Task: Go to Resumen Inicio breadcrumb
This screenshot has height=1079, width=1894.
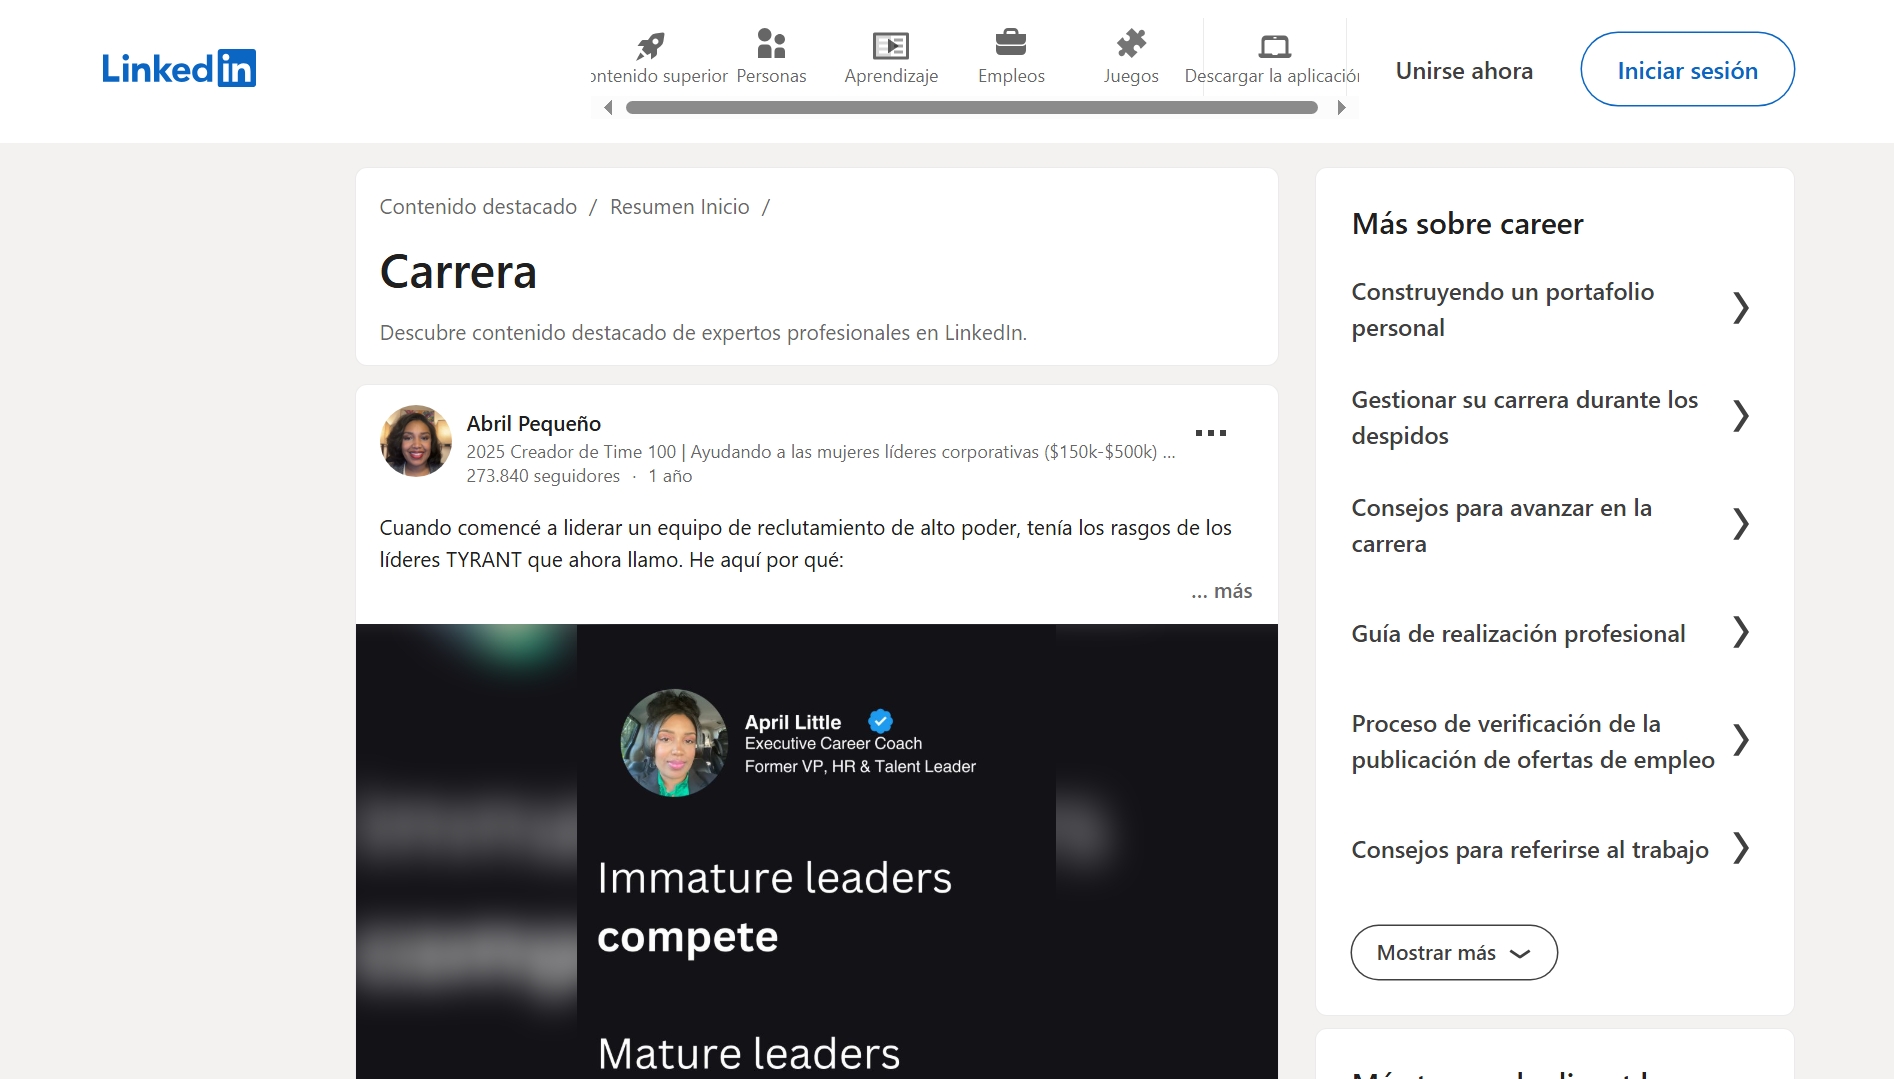Action: point(679,207)
